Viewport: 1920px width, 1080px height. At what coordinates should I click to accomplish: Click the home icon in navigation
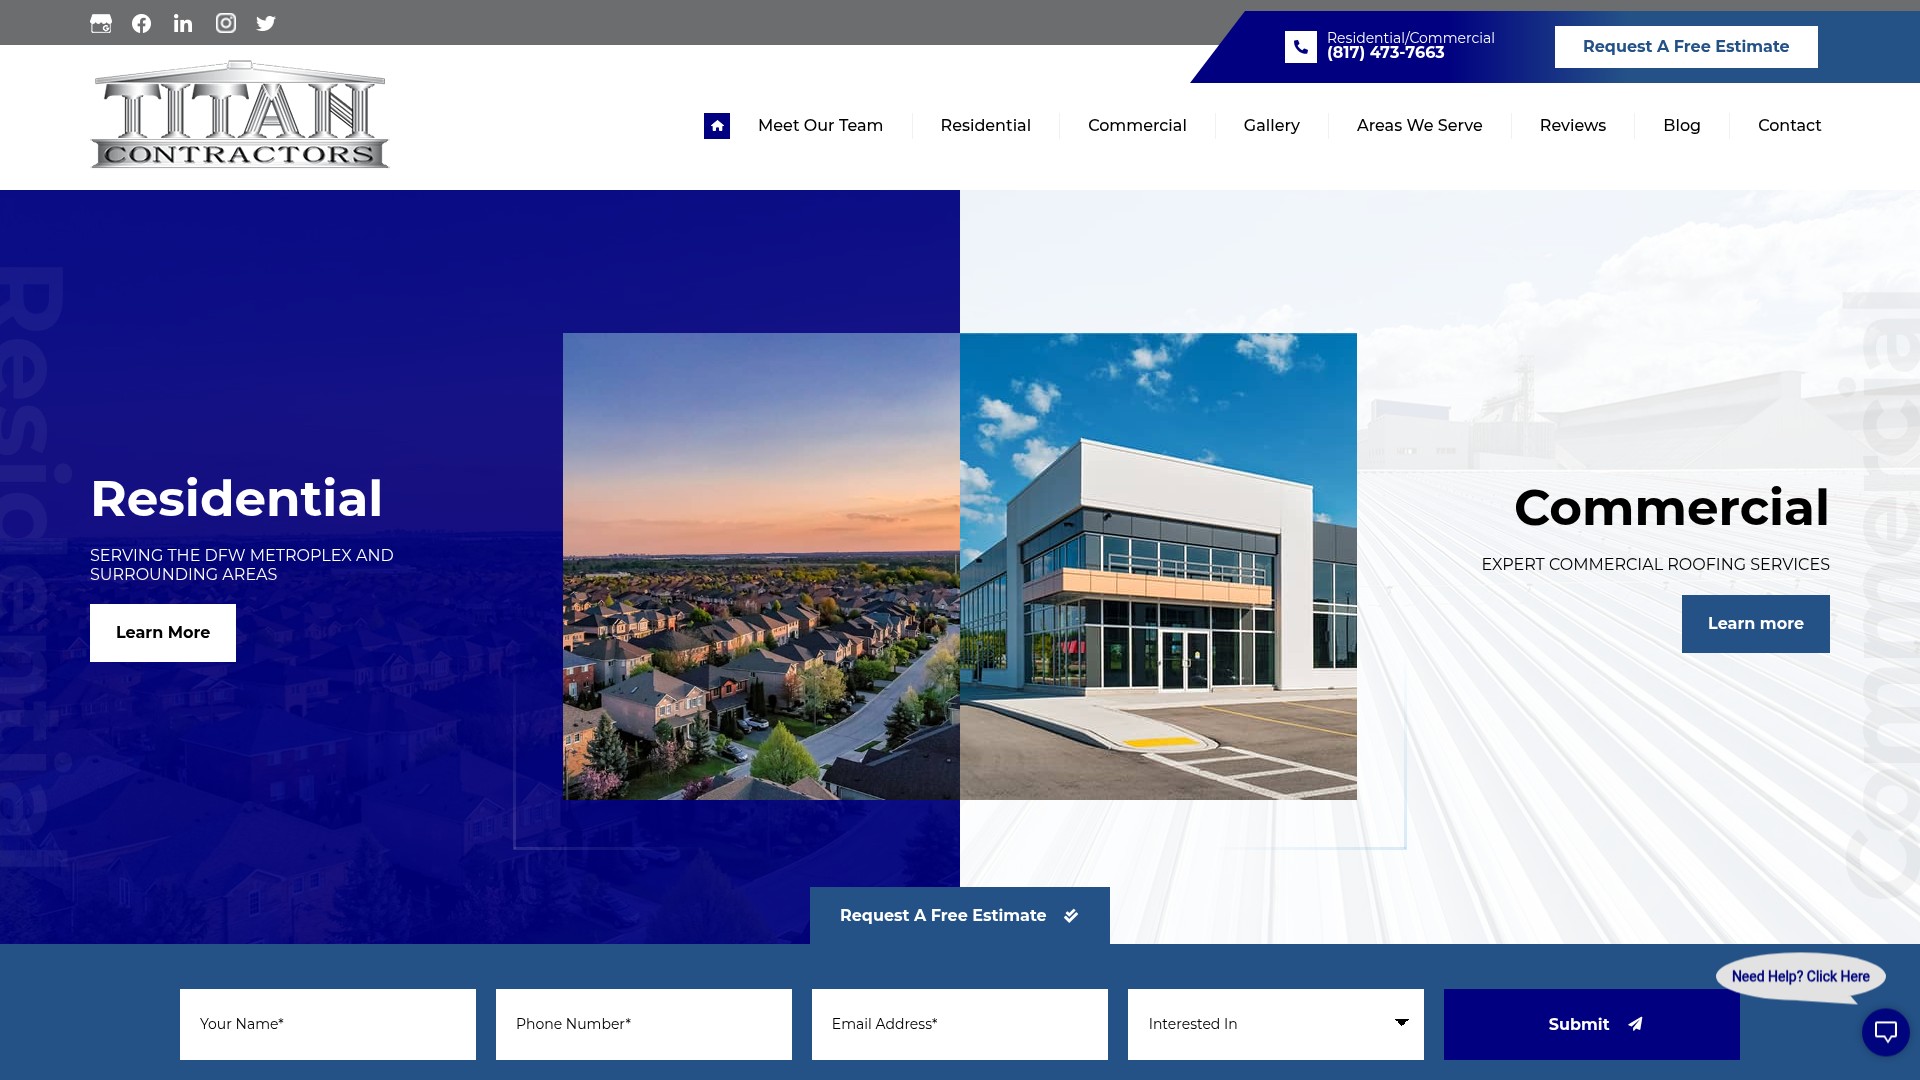(717, 126)
